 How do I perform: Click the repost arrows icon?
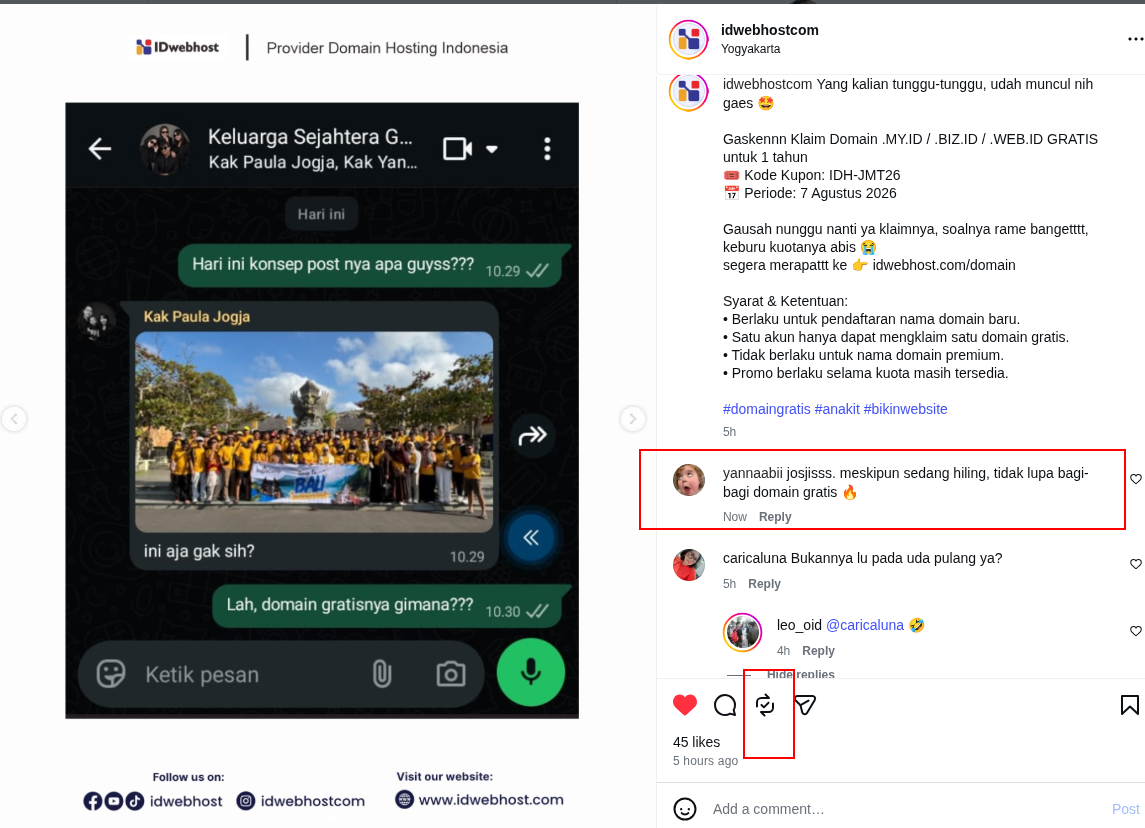[765, 705]
